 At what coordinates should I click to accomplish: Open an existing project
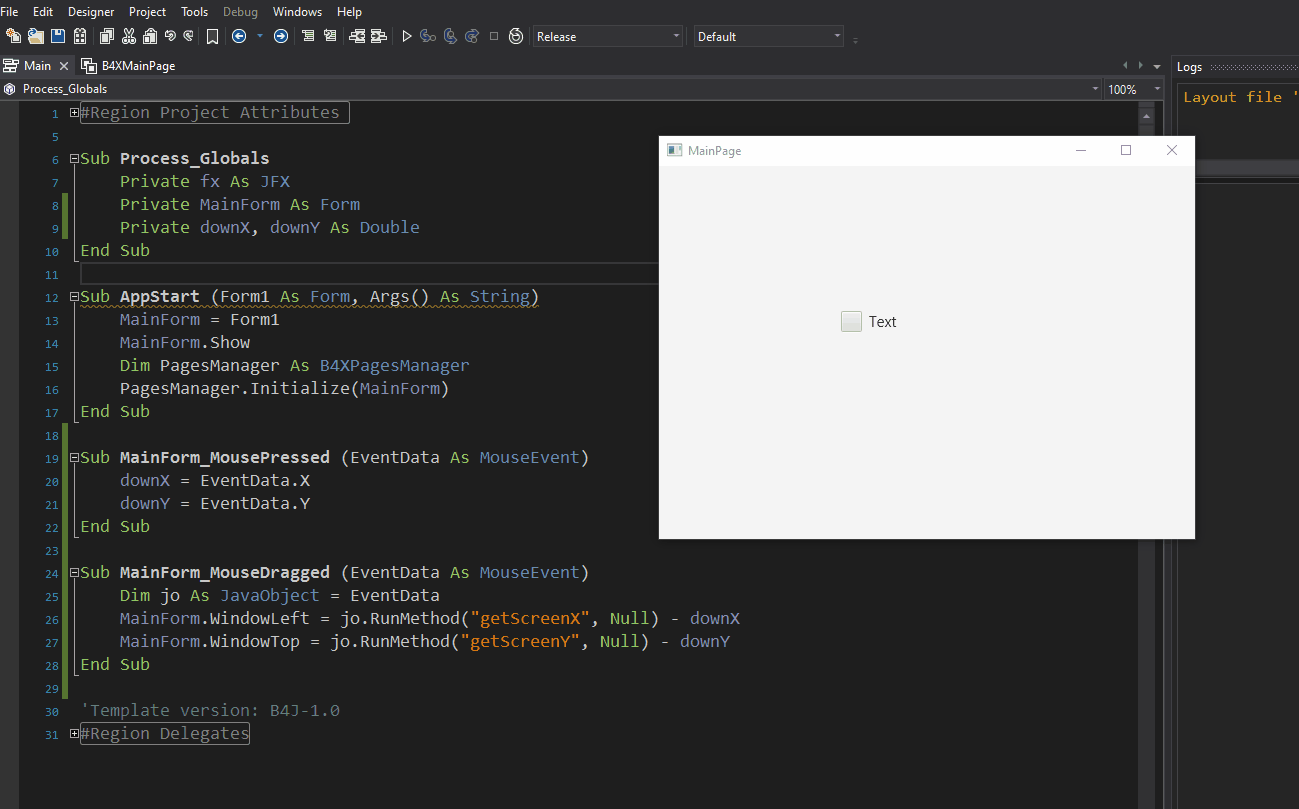(x=34, y=36)
